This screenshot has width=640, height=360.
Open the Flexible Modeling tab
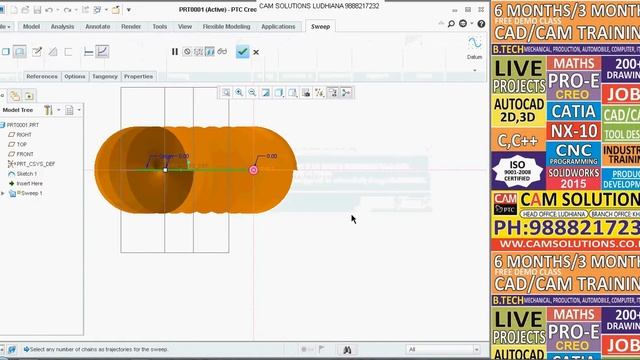[227, 27]
